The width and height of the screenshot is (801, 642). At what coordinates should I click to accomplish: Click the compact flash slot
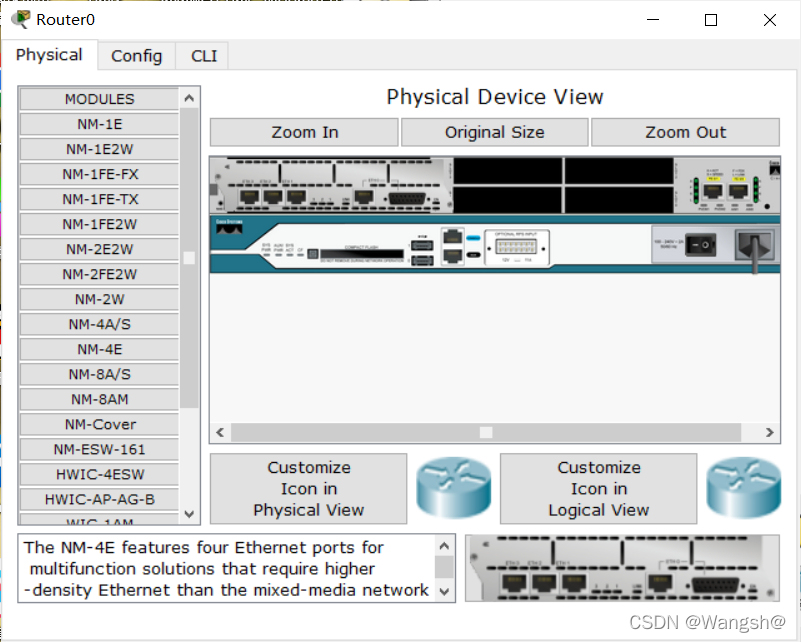362,254
